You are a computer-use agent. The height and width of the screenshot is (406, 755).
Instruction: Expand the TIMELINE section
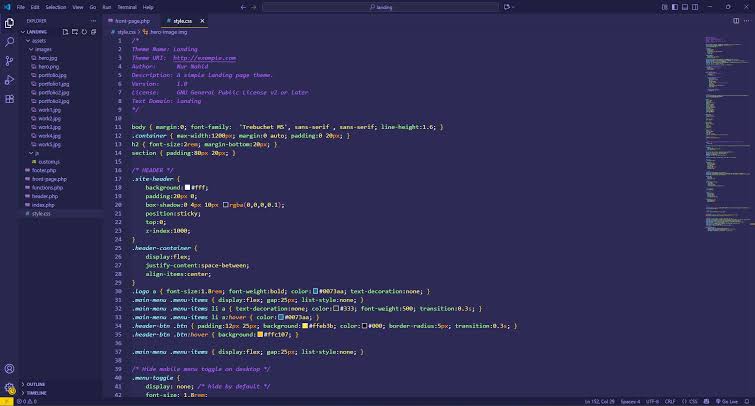coord(34,393)
